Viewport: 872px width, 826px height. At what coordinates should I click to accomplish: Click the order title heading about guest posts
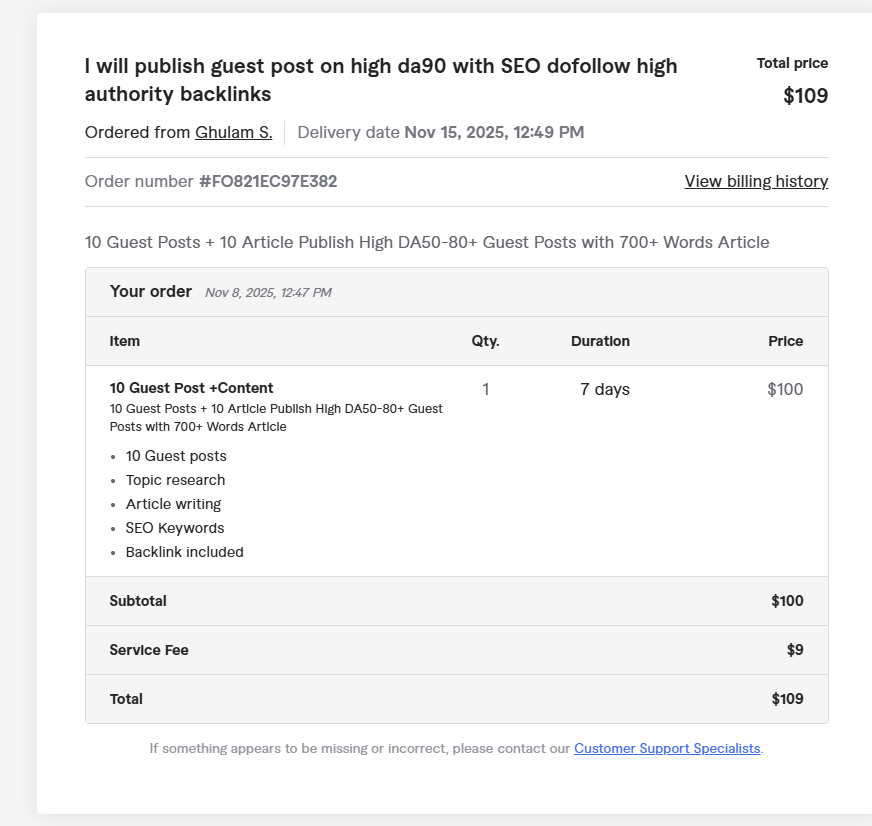tap(380, 80)
